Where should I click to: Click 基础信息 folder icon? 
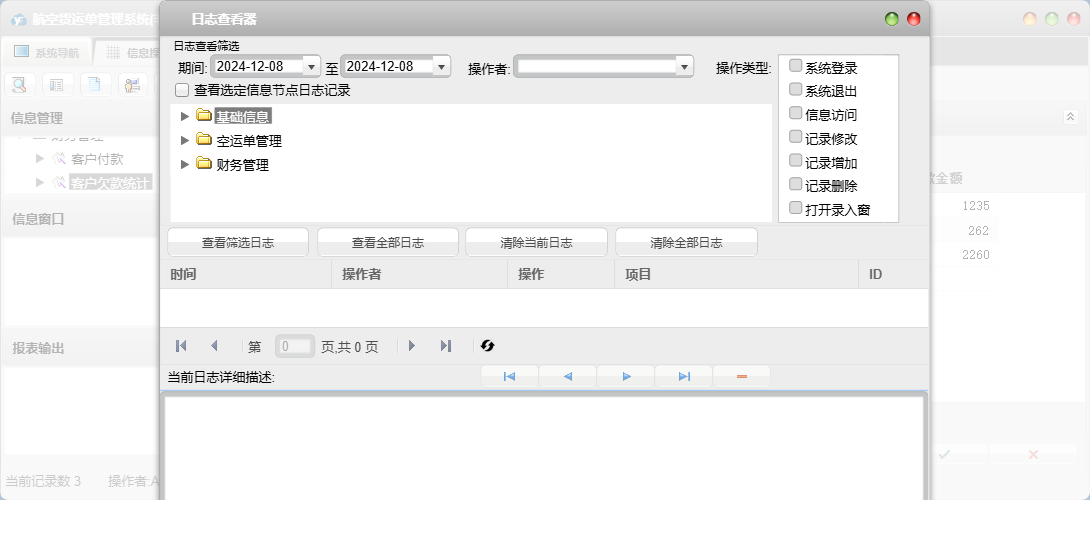pyautogui.click(x=204, y=115)
